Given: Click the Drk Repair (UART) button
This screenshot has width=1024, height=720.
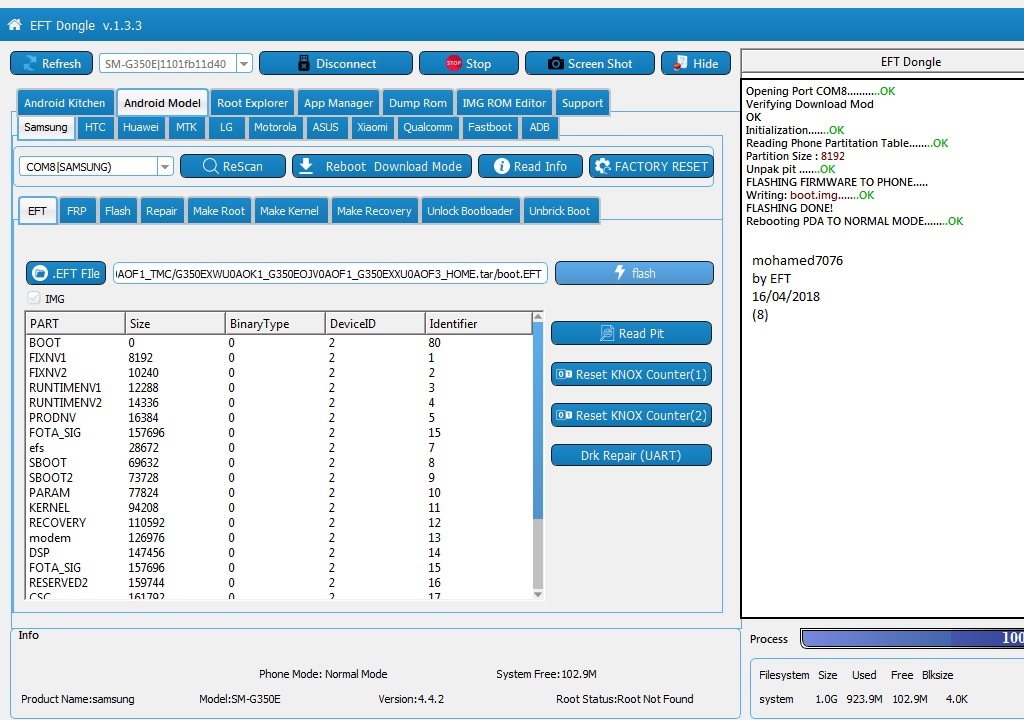Looking at the screenshot, I should [631, 455].
